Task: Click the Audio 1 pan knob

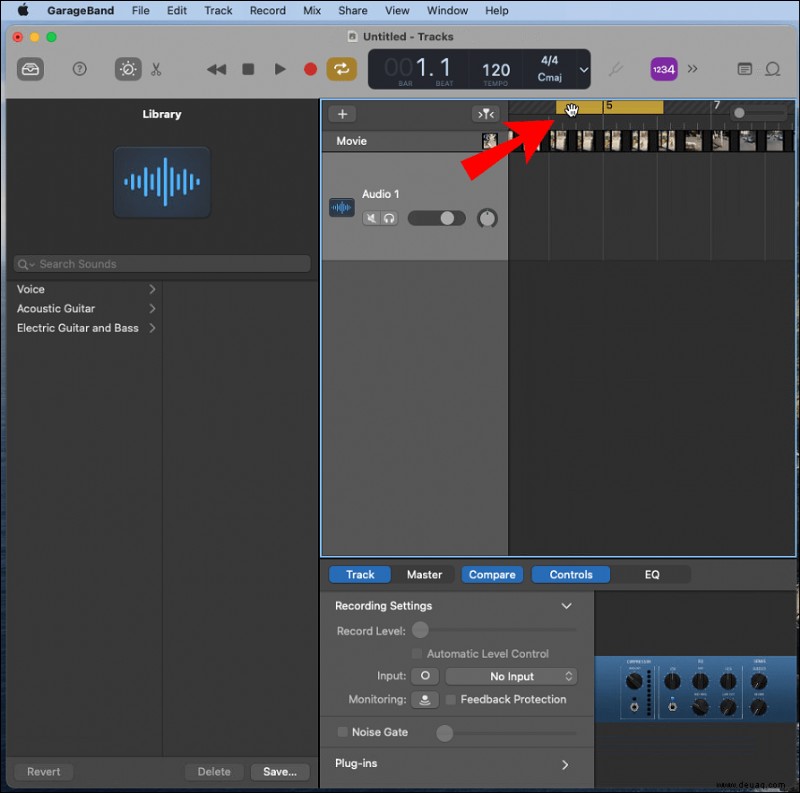Action: (x=487, y=218)
